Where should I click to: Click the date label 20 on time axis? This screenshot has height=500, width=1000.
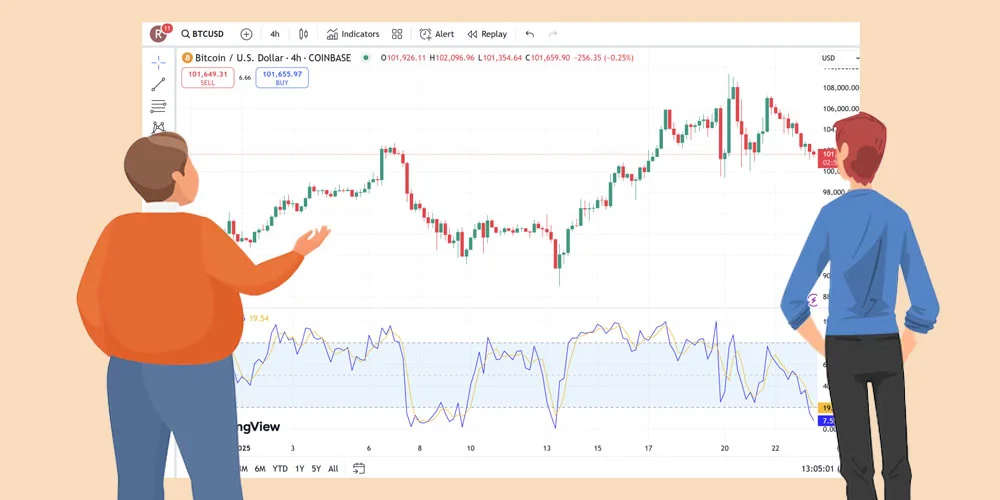[x=724, y=448]
